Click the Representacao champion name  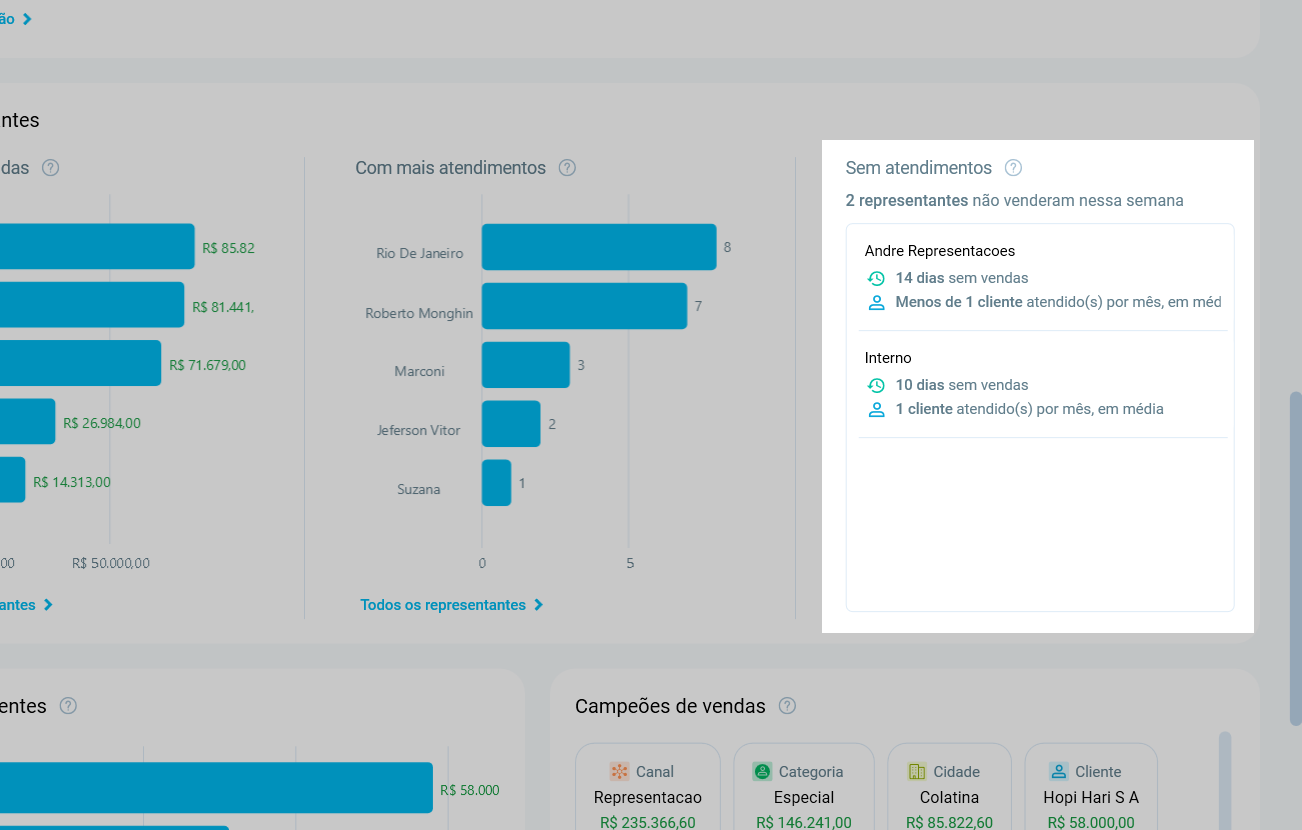tap(648, 798)
